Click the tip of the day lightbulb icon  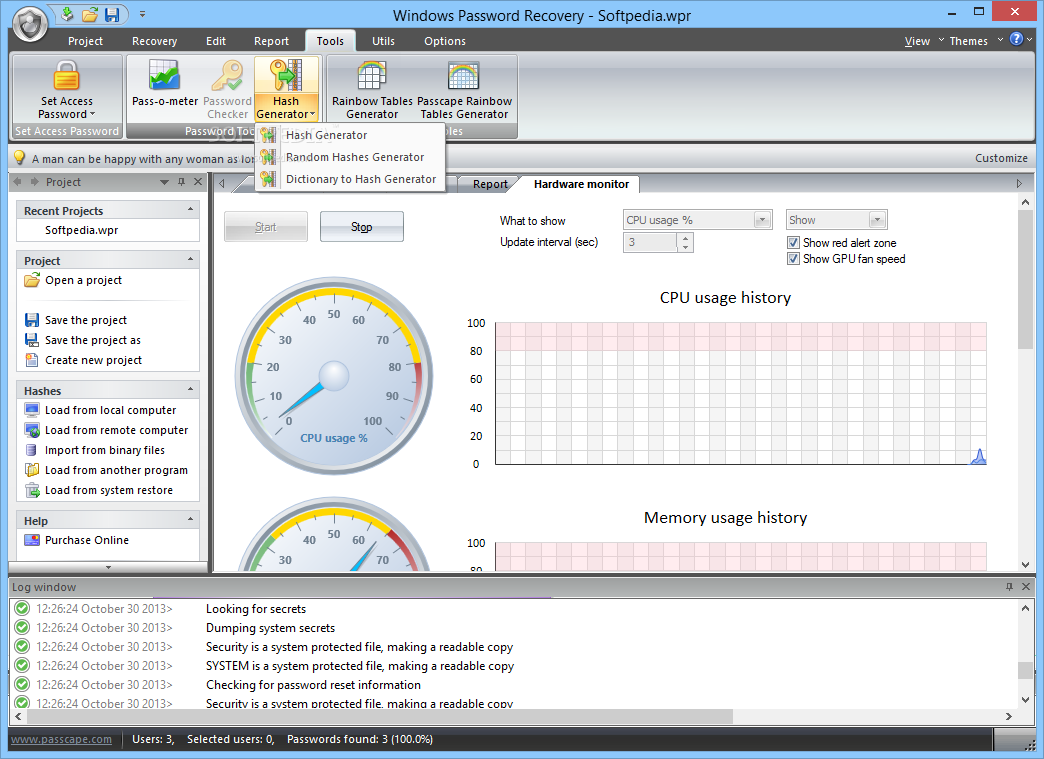coord(20,158)
